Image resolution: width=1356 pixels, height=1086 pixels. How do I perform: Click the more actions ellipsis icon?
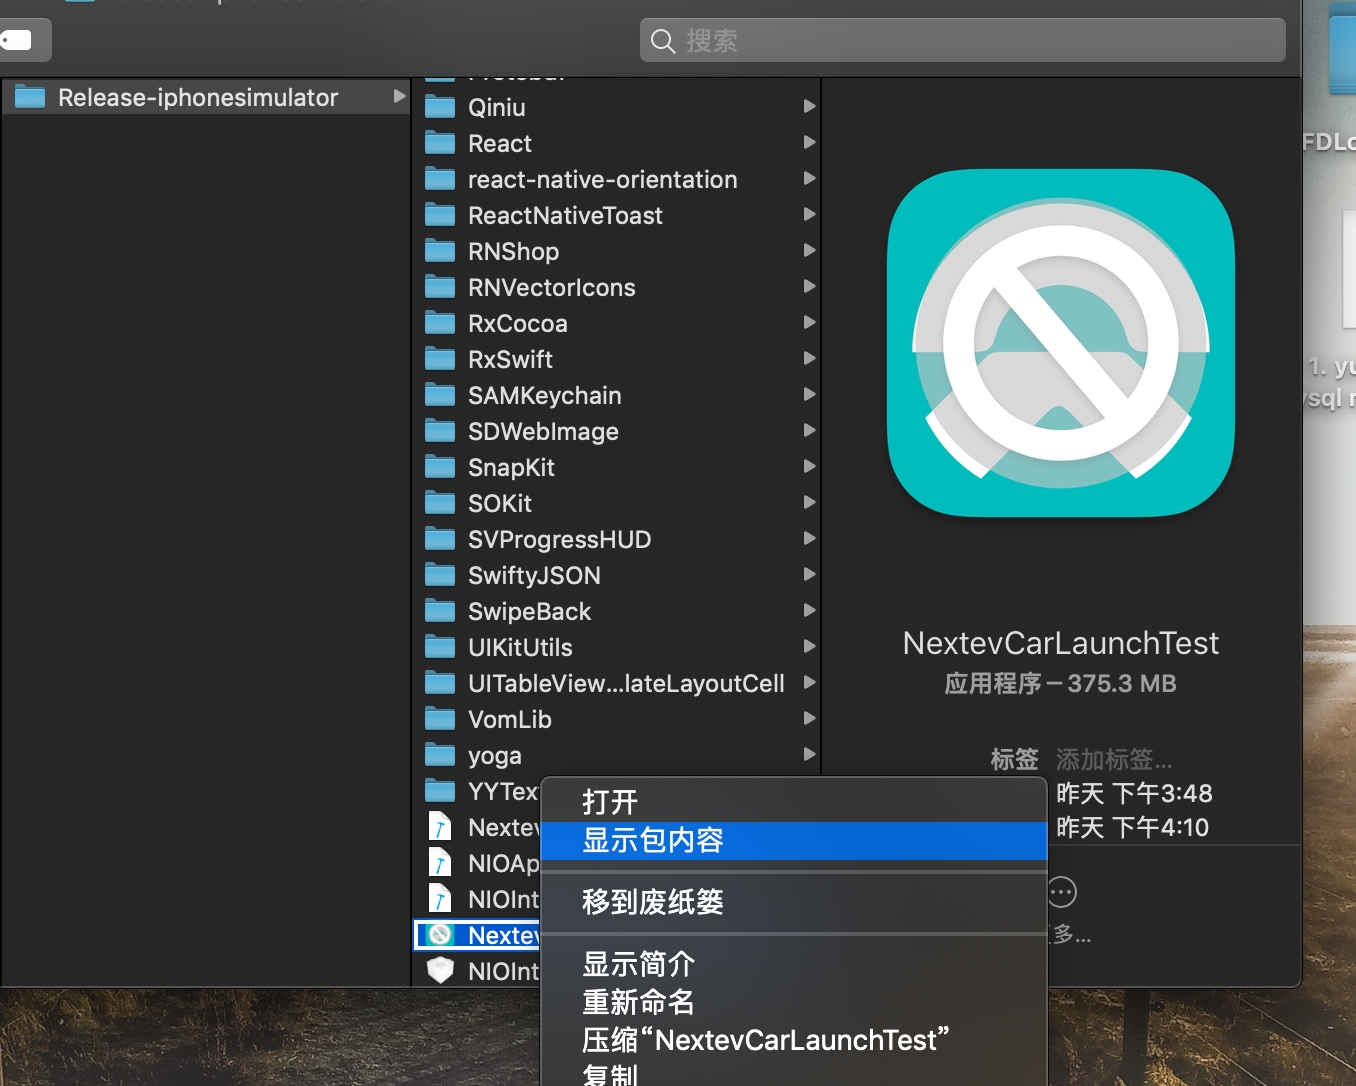[1062, 891]
